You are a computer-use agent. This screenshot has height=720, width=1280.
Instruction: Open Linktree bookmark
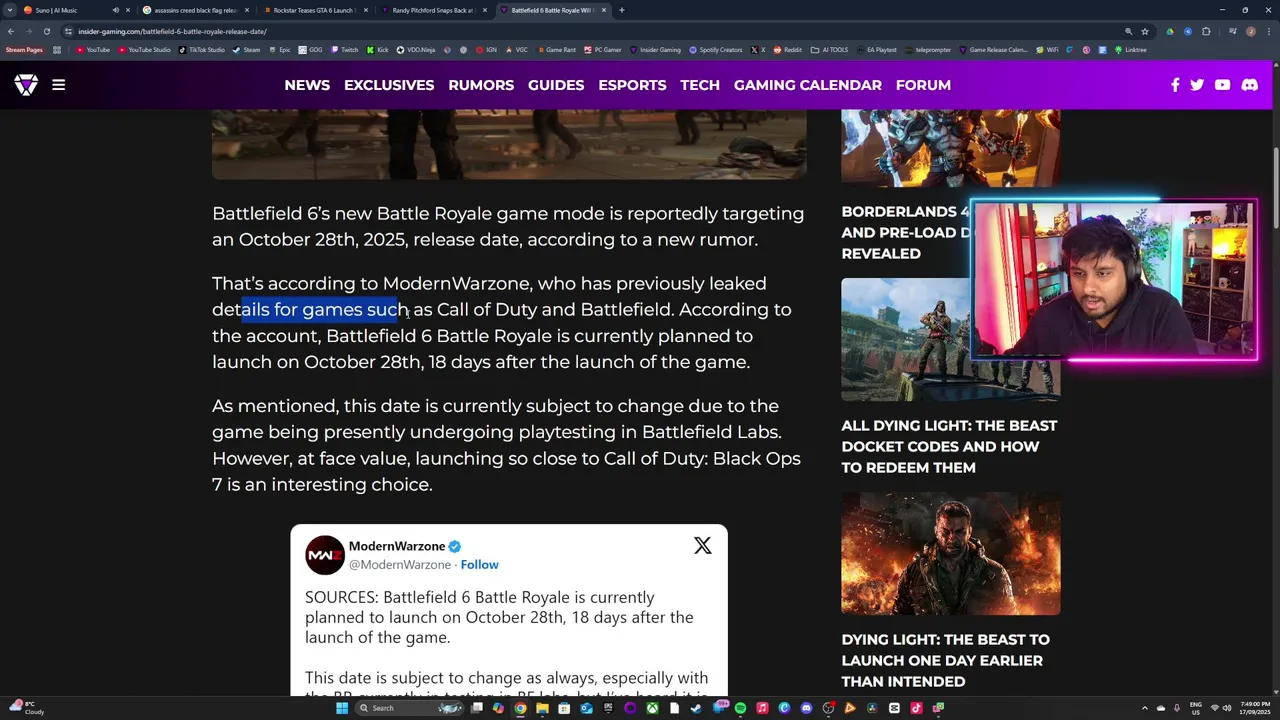point(1130,50)
